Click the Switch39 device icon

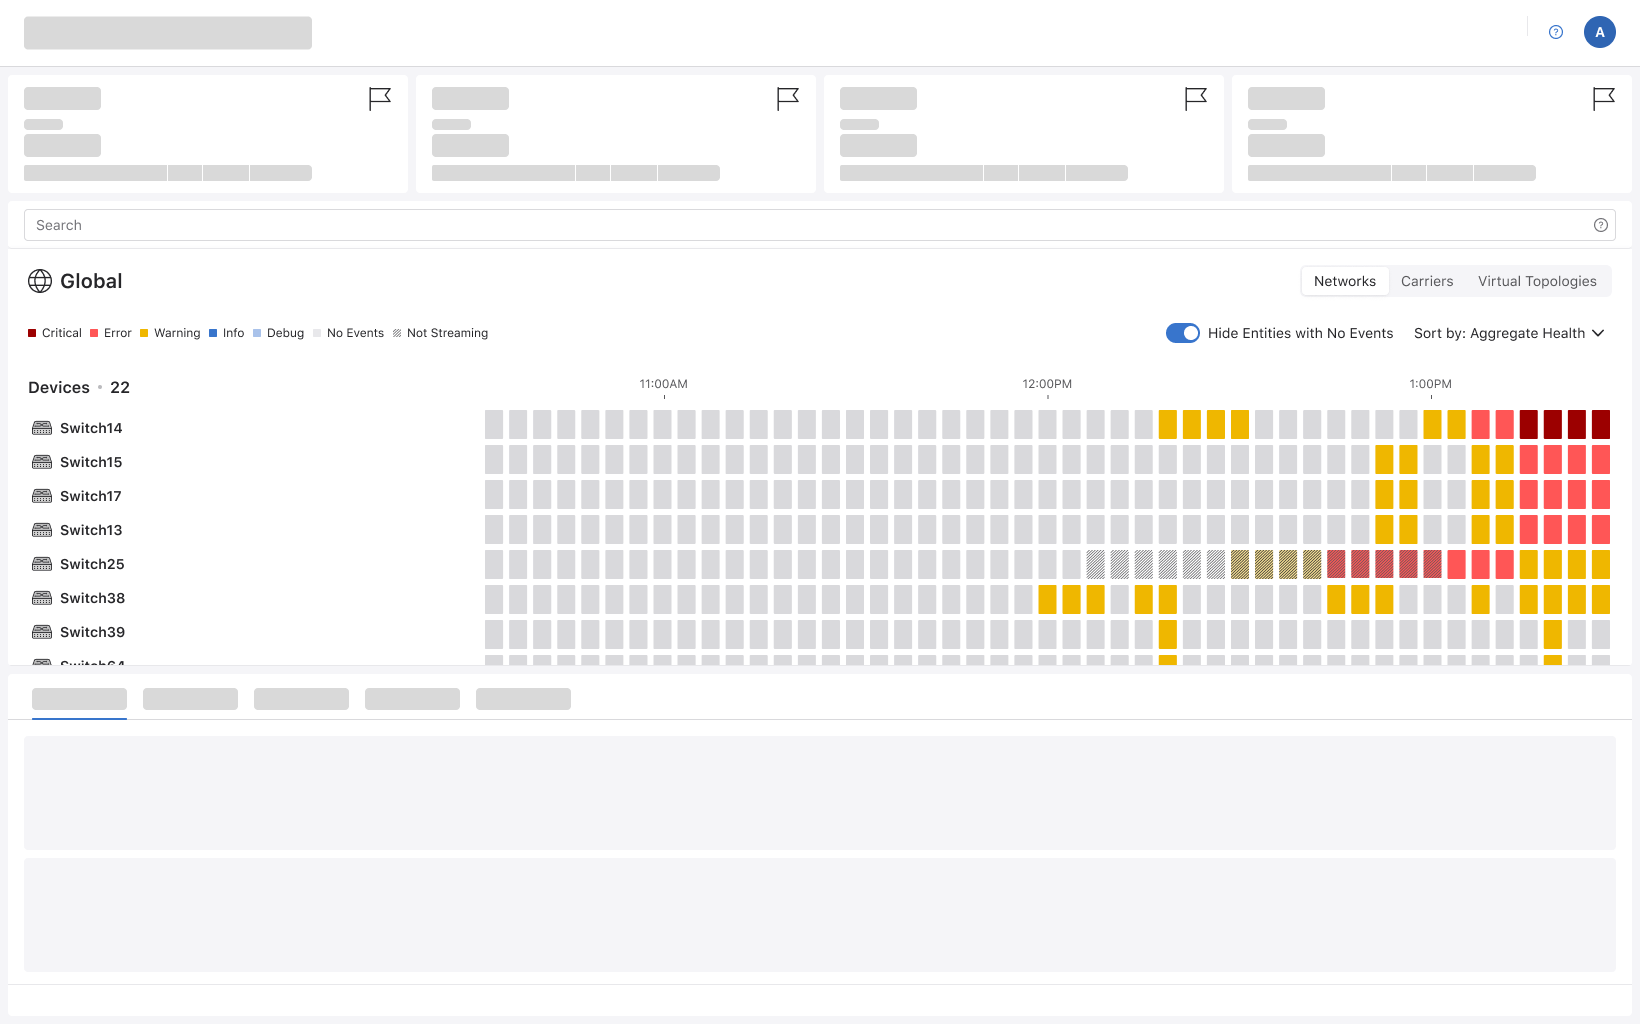[x=42, y=632]
